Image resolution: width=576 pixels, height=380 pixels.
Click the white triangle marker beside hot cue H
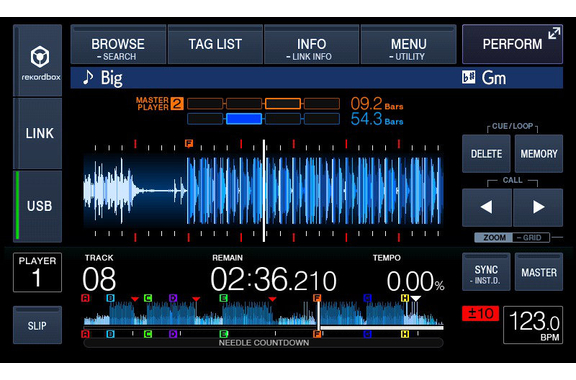(415, 299)
